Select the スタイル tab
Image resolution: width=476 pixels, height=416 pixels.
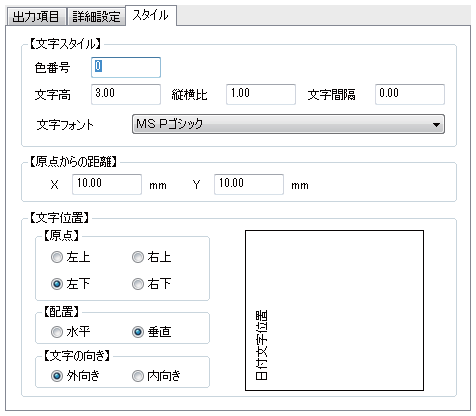[x=151, y=15]
